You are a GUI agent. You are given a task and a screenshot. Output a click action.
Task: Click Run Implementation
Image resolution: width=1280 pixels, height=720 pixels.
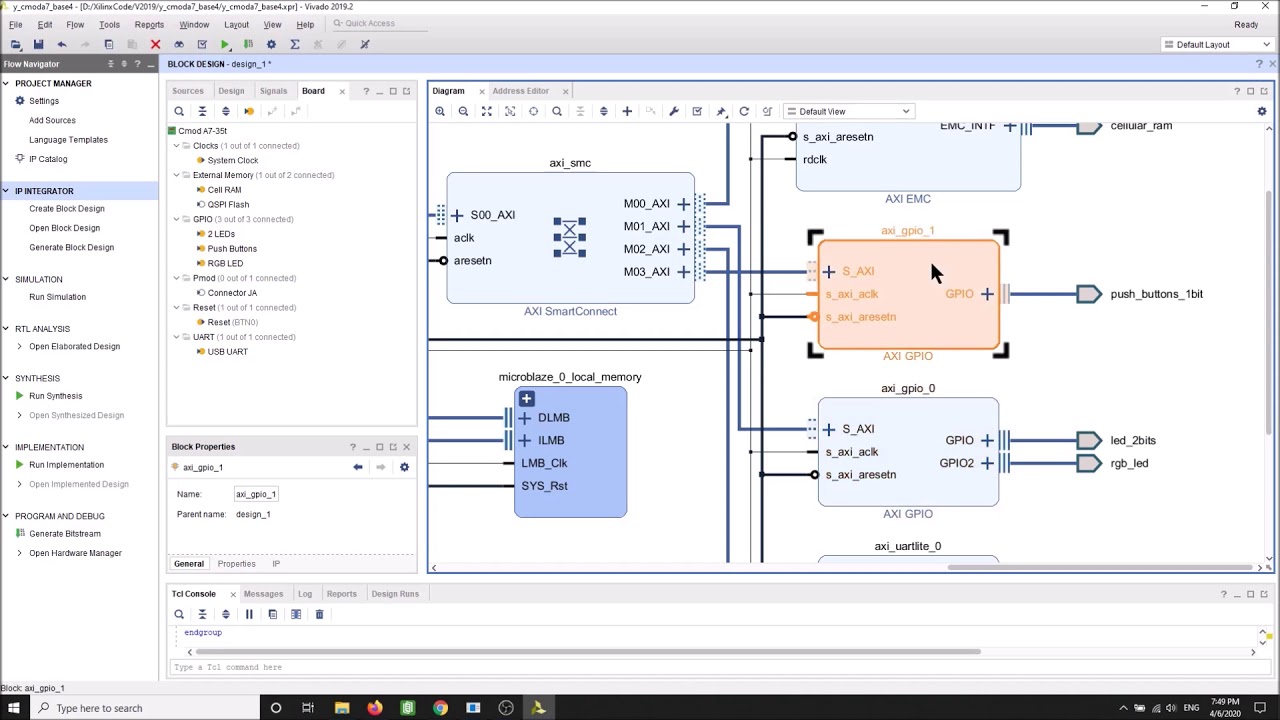[x=66, y=465]
